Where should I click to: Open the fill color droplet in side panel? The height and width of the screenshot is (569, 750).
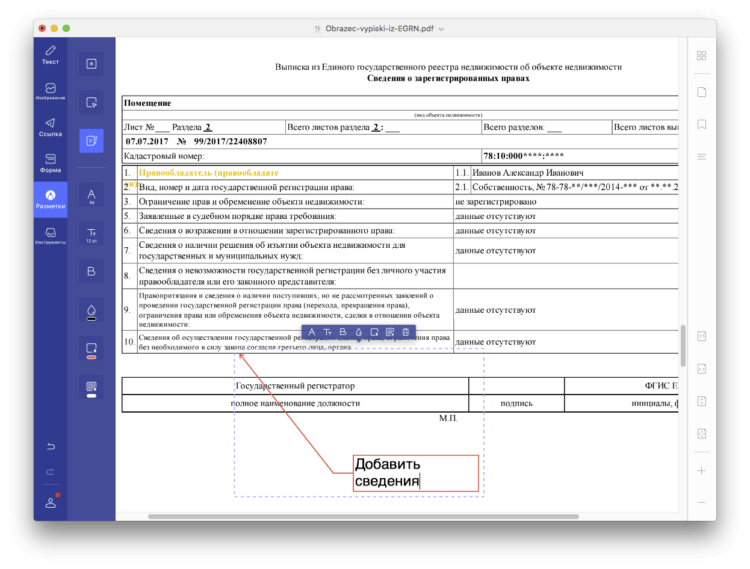(x=91, y=311)
